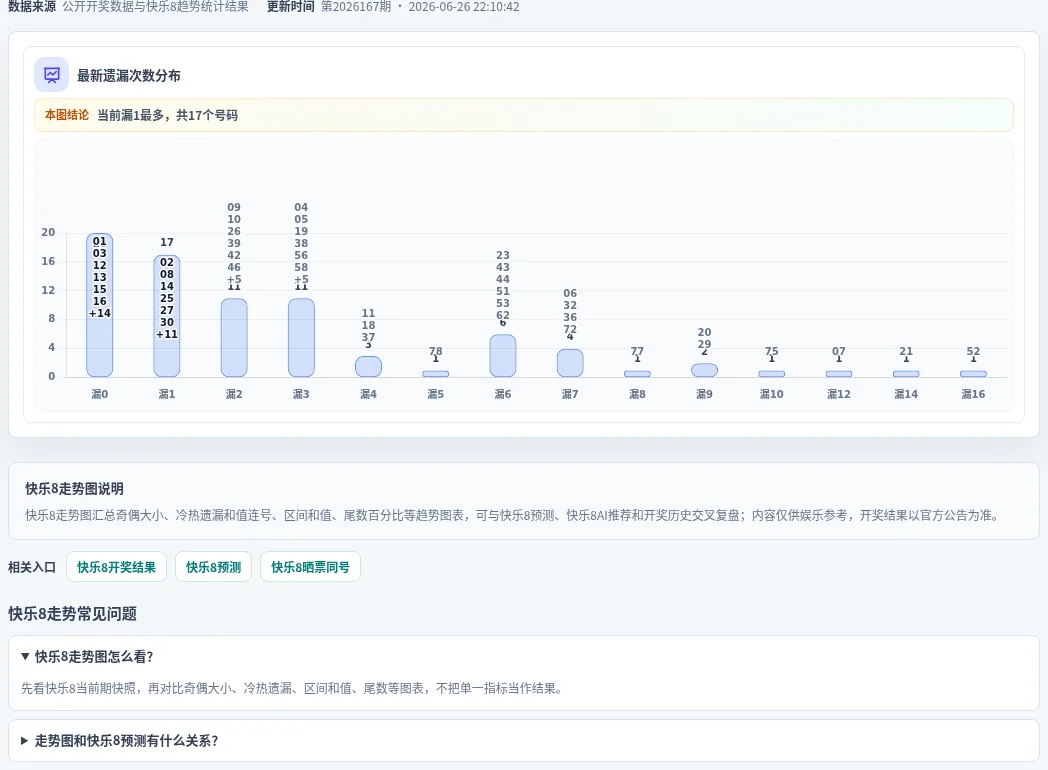Open the 快乐8晒票同号 link

click(x=310, y=567)
